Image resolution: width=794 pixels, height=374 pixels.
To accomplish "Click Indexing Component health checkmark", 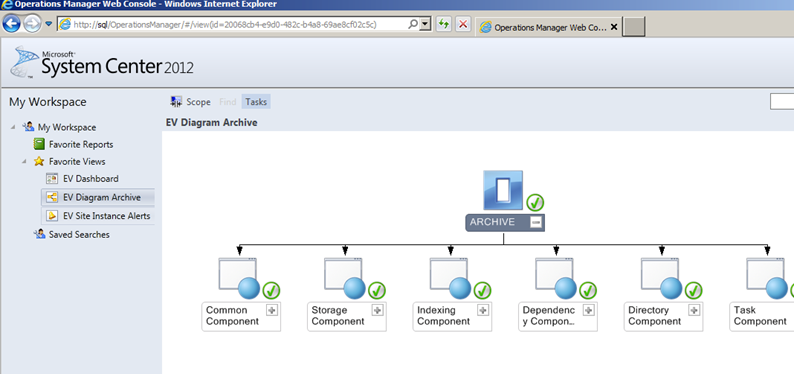I will pyautogui.click(x=483, y=290).
